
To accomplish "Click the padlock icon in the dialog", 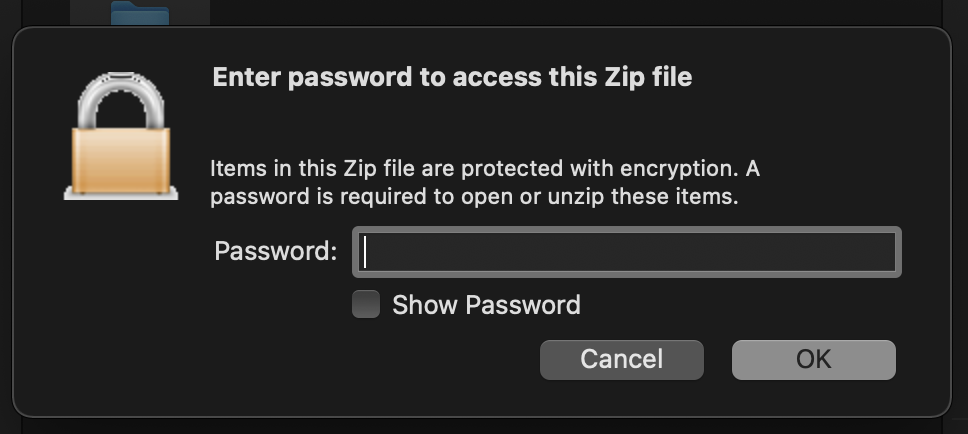I will 121,136.
